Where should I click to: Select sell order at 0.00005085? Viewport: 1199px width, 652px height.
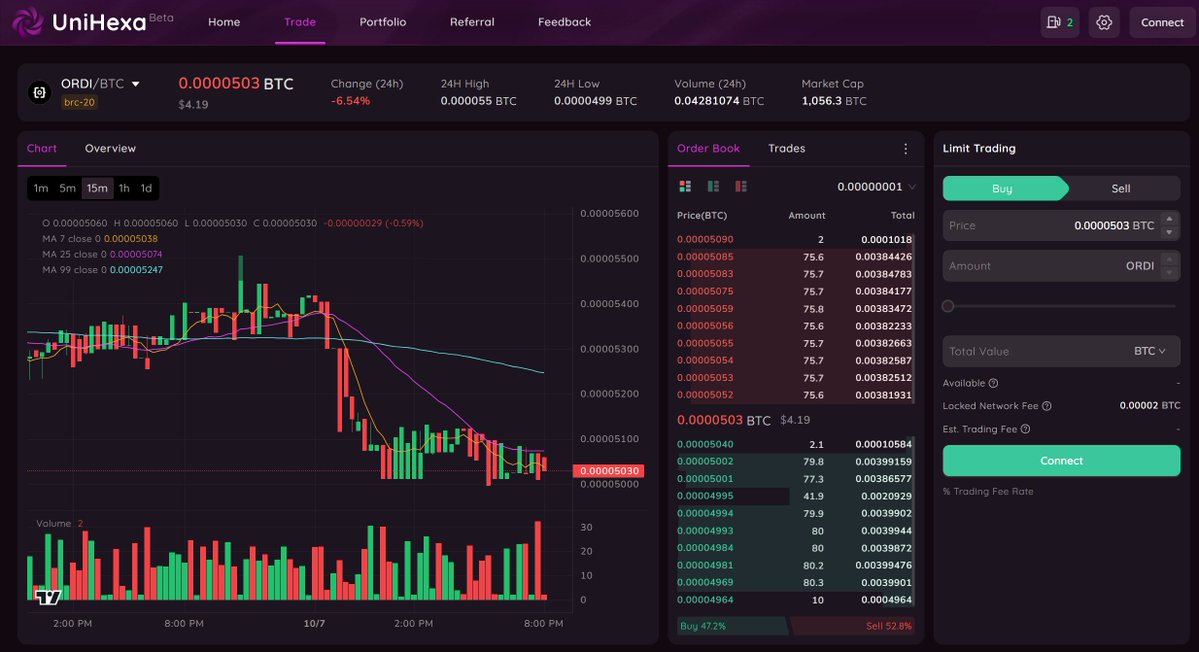click(x=795, y=257)
